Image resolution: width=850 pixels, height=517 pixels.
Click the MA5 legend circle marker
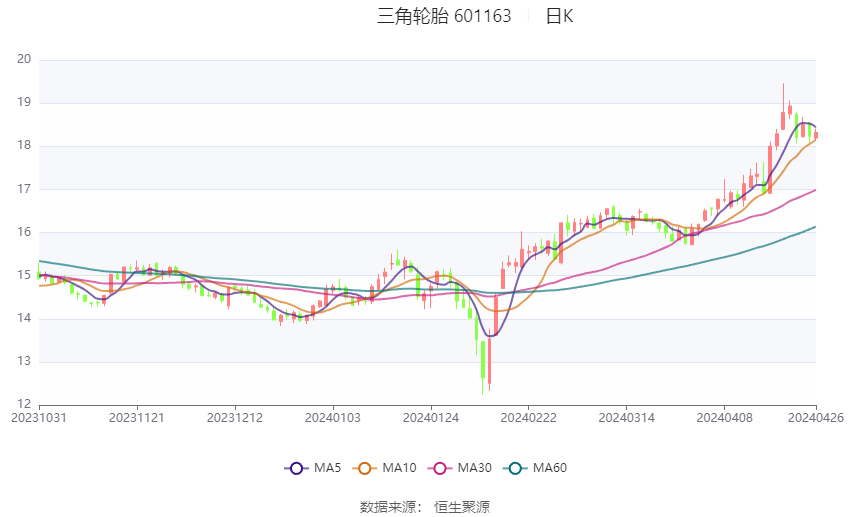click(295, 467)
